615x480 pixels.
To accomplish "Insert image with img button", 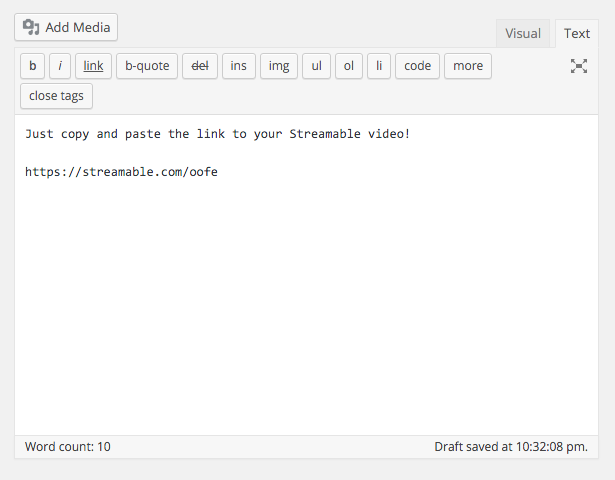I will tap(279, 66).
